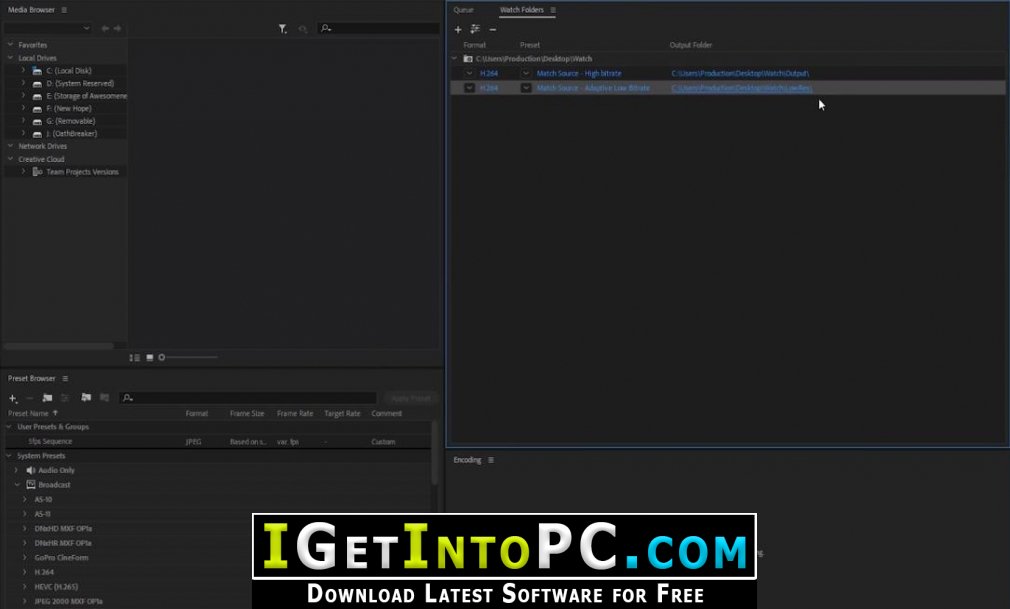Switch Media Browser to thumbnail view icon

click(149, 358)
